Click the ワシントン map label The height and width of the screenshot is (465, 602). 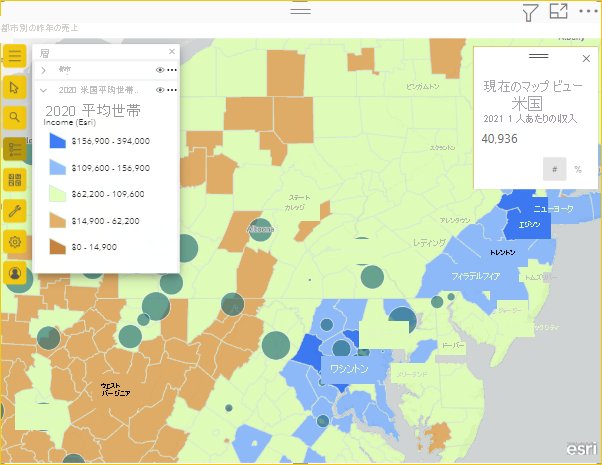click(x=349, y=369)
